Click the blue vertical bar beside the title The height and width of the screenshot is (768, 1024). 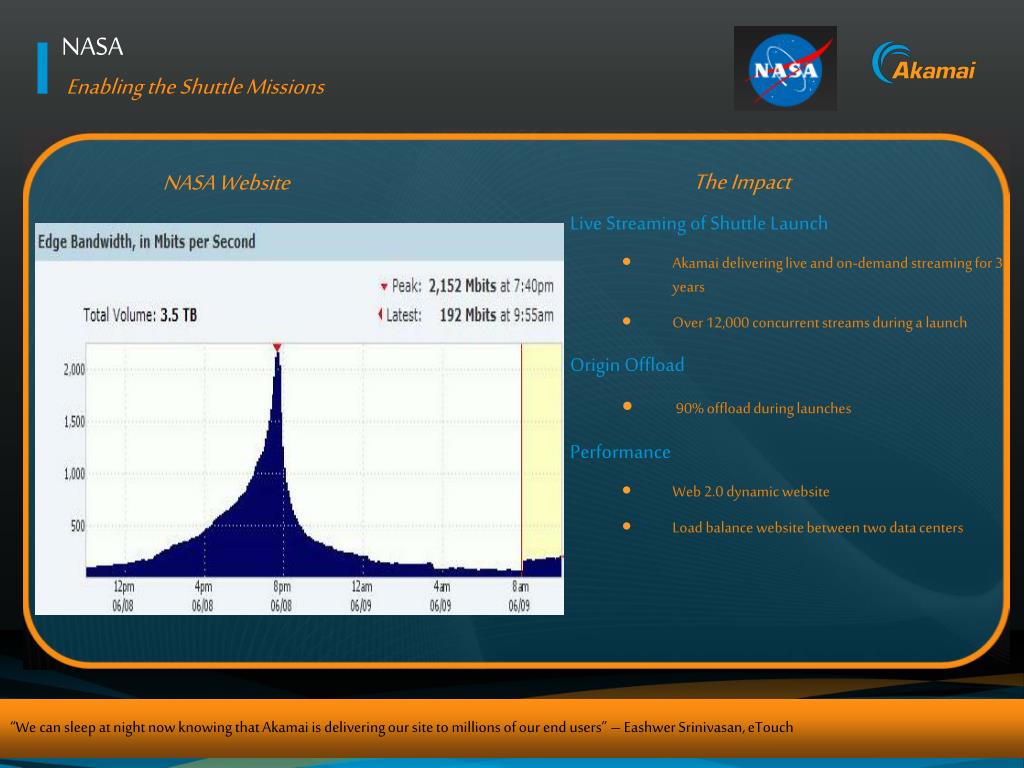[42, 69]
